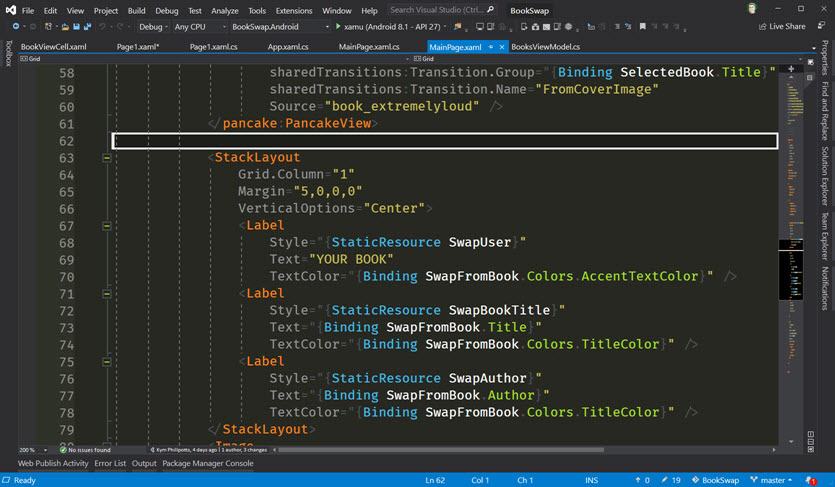Click the No issues found indicator
Screen dimensions: 835x487
click(85, 450)
